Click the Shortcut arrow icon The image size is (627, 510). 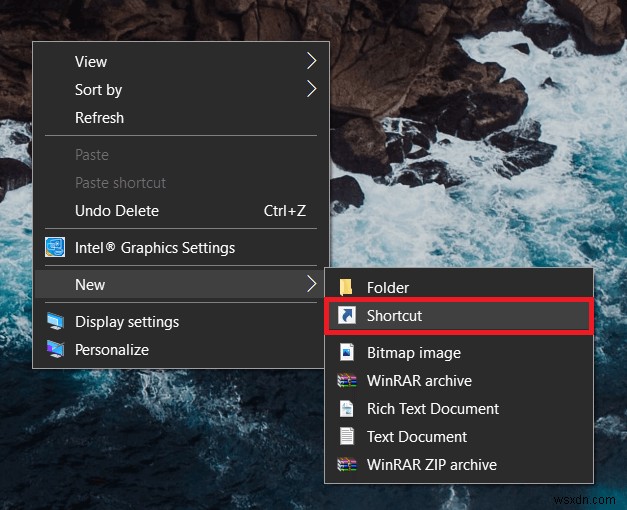346,316
